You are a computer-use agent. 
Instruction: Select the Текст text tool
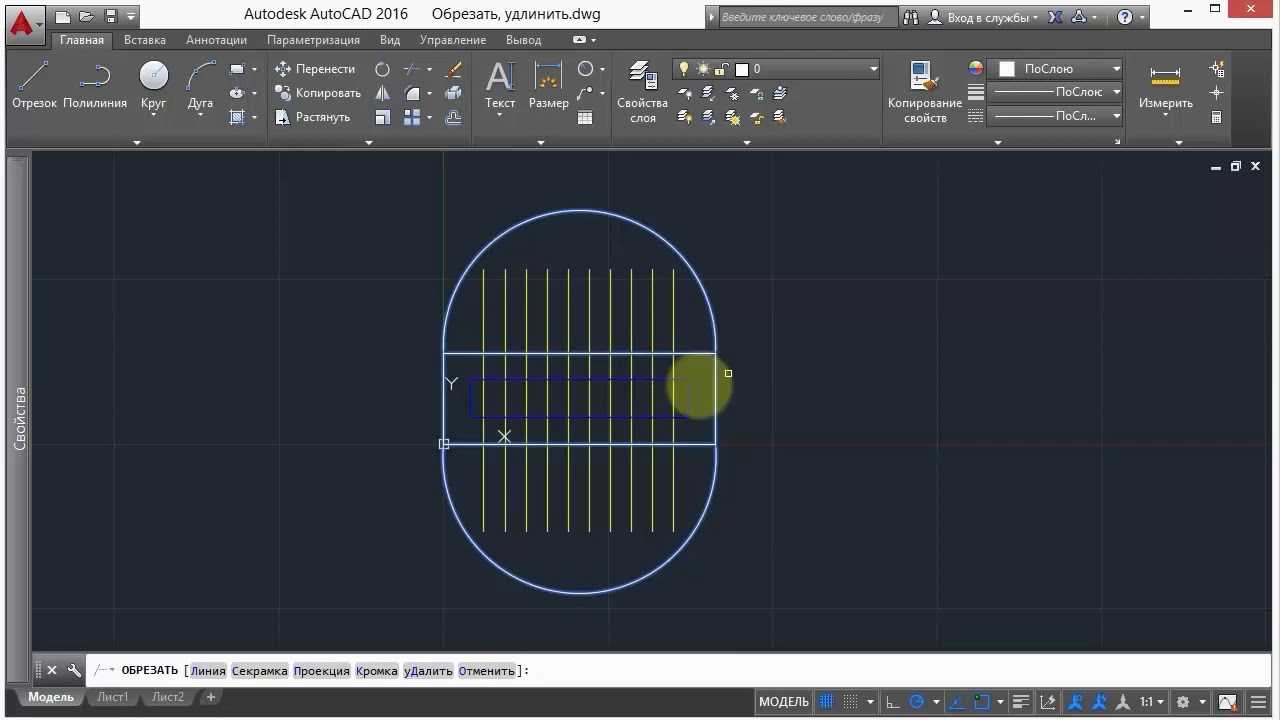coord(500,86)
